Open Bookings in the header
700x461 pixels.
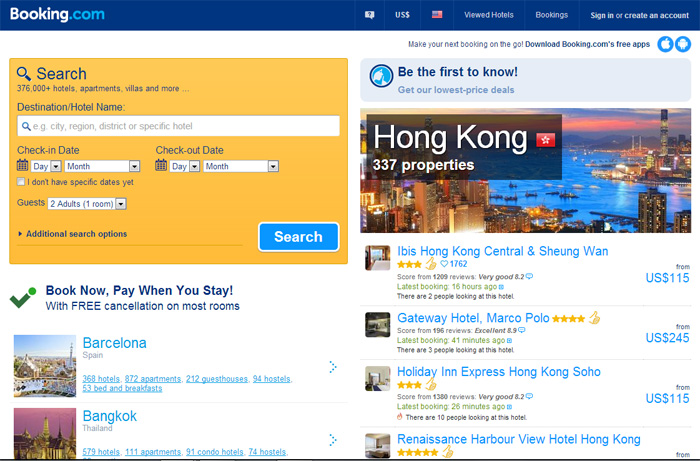[x=552, y=15]
